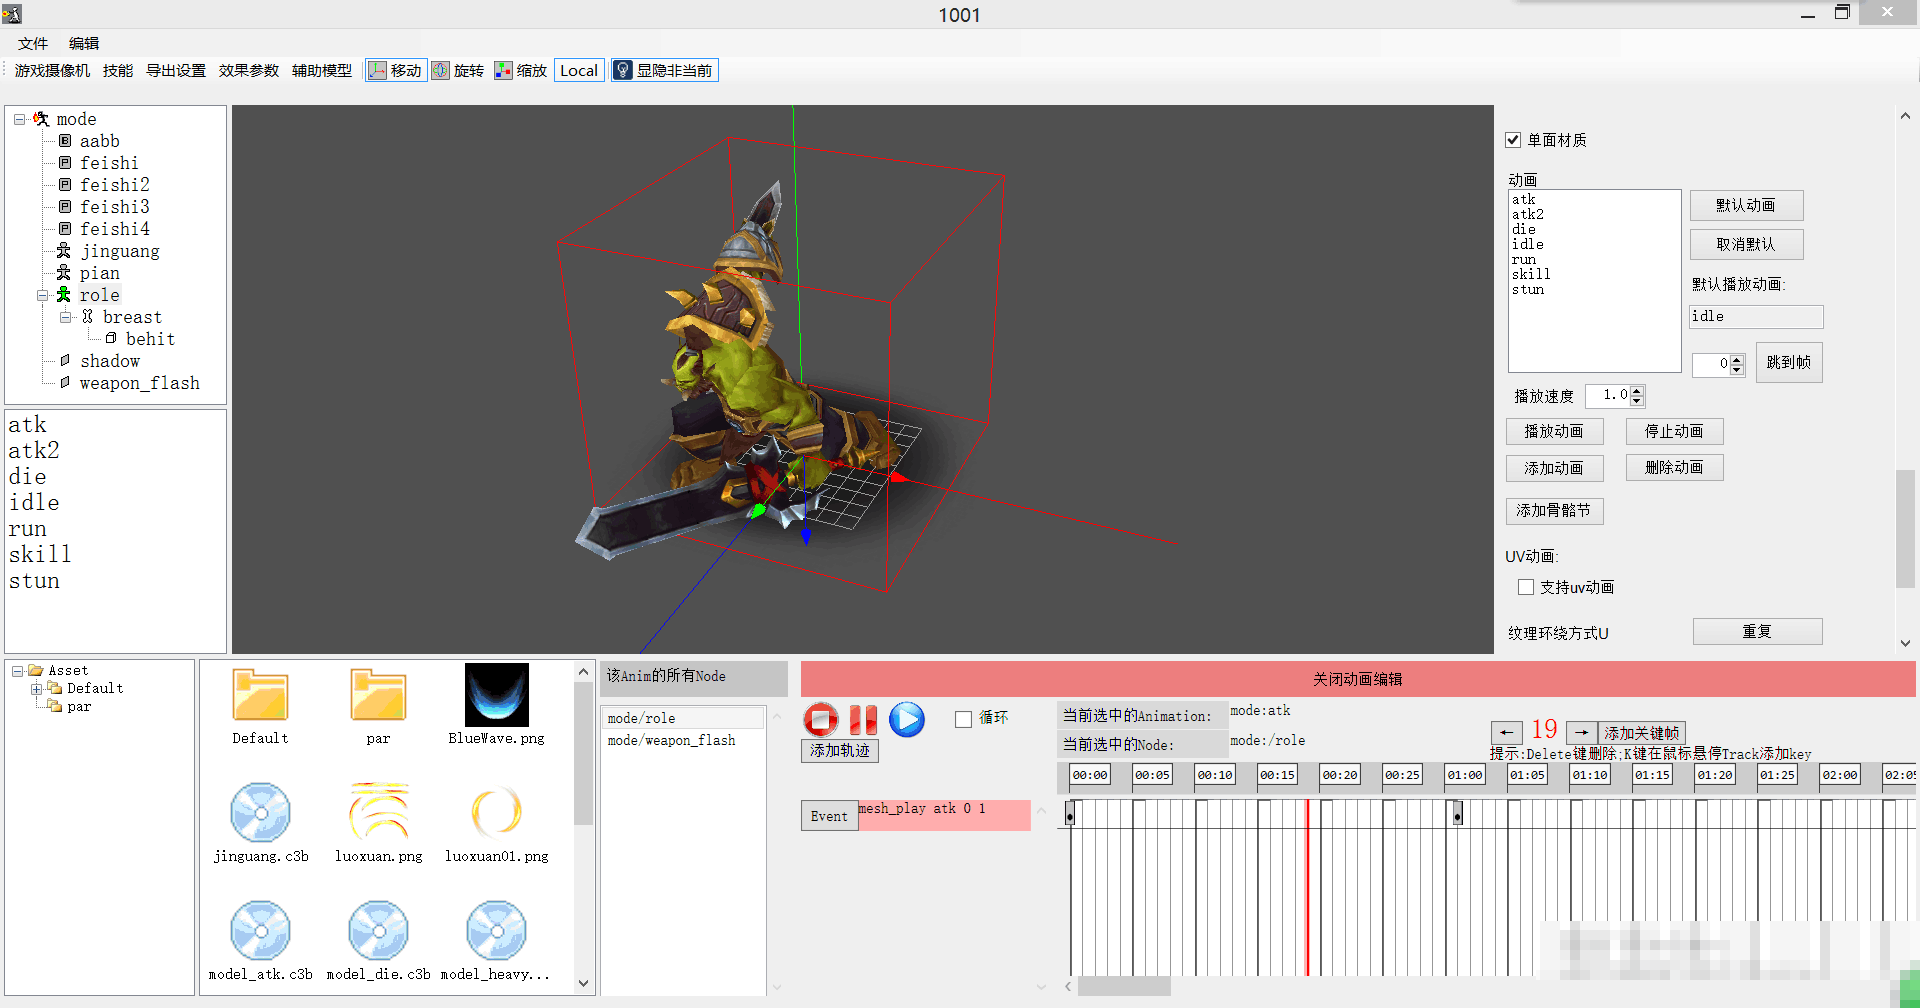Toggle show/hide non-current (显隐非当前) lightbulb
Screen dimensions: 1920x1008
(665, 70)
